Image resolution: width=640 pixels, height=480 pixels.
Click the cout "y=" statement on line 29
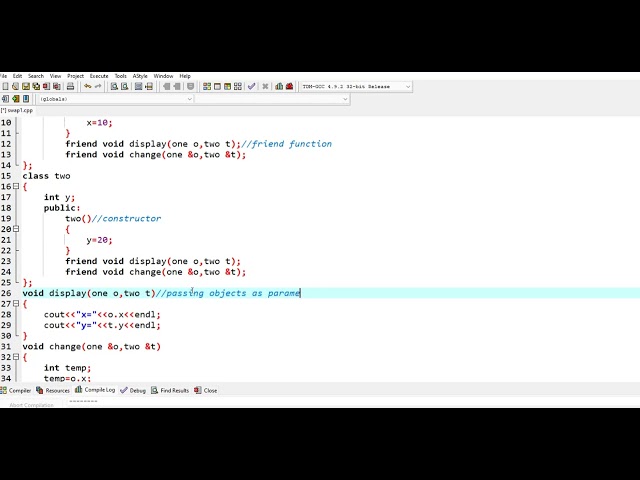coord(102,325)
